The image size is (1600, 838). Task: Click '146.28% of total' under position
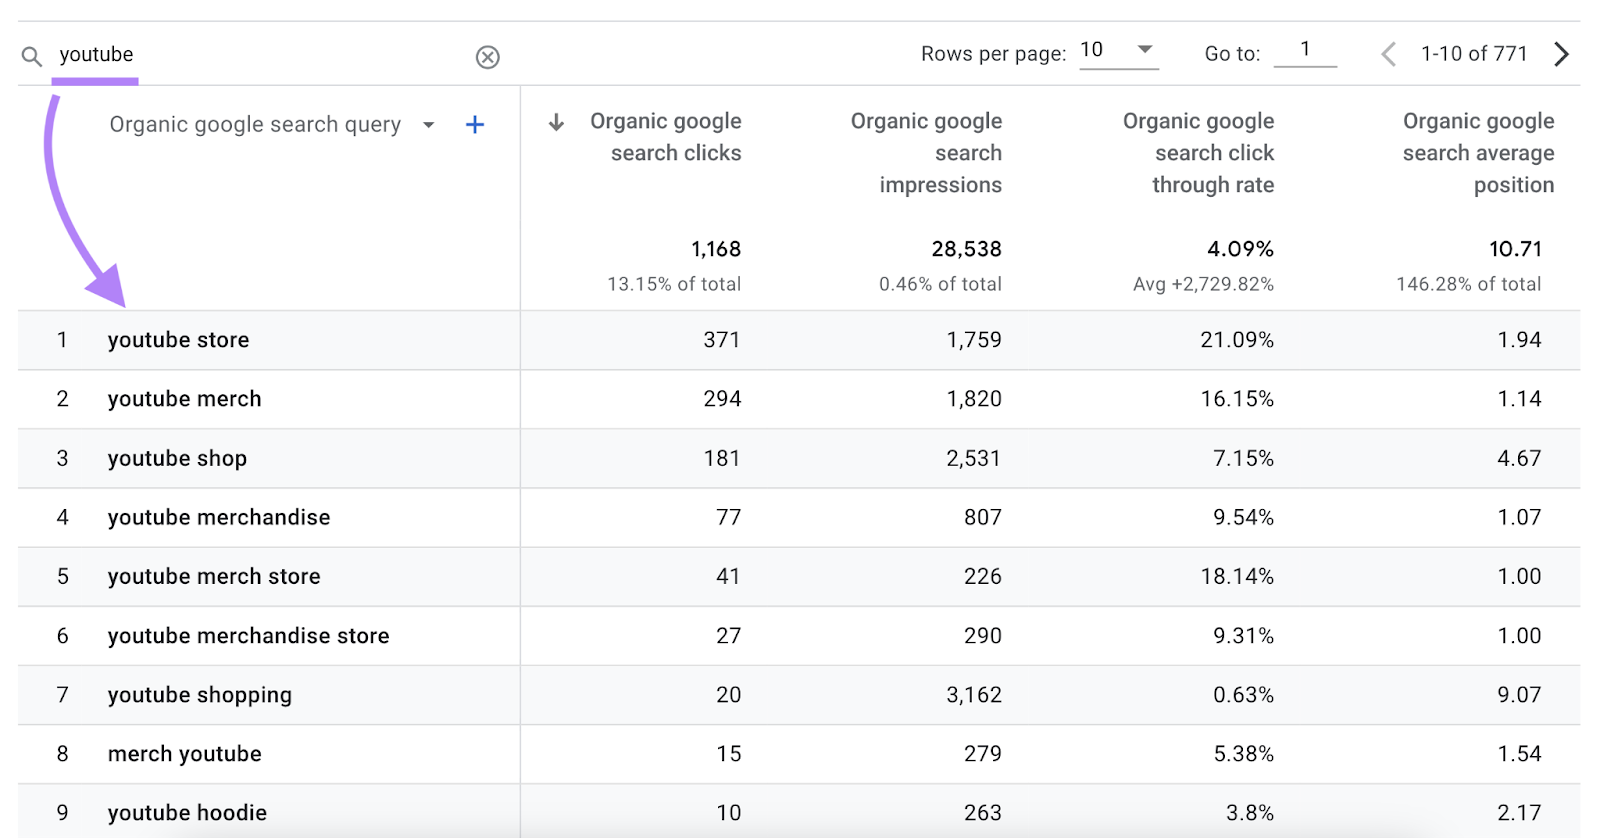click(1468, 284)
